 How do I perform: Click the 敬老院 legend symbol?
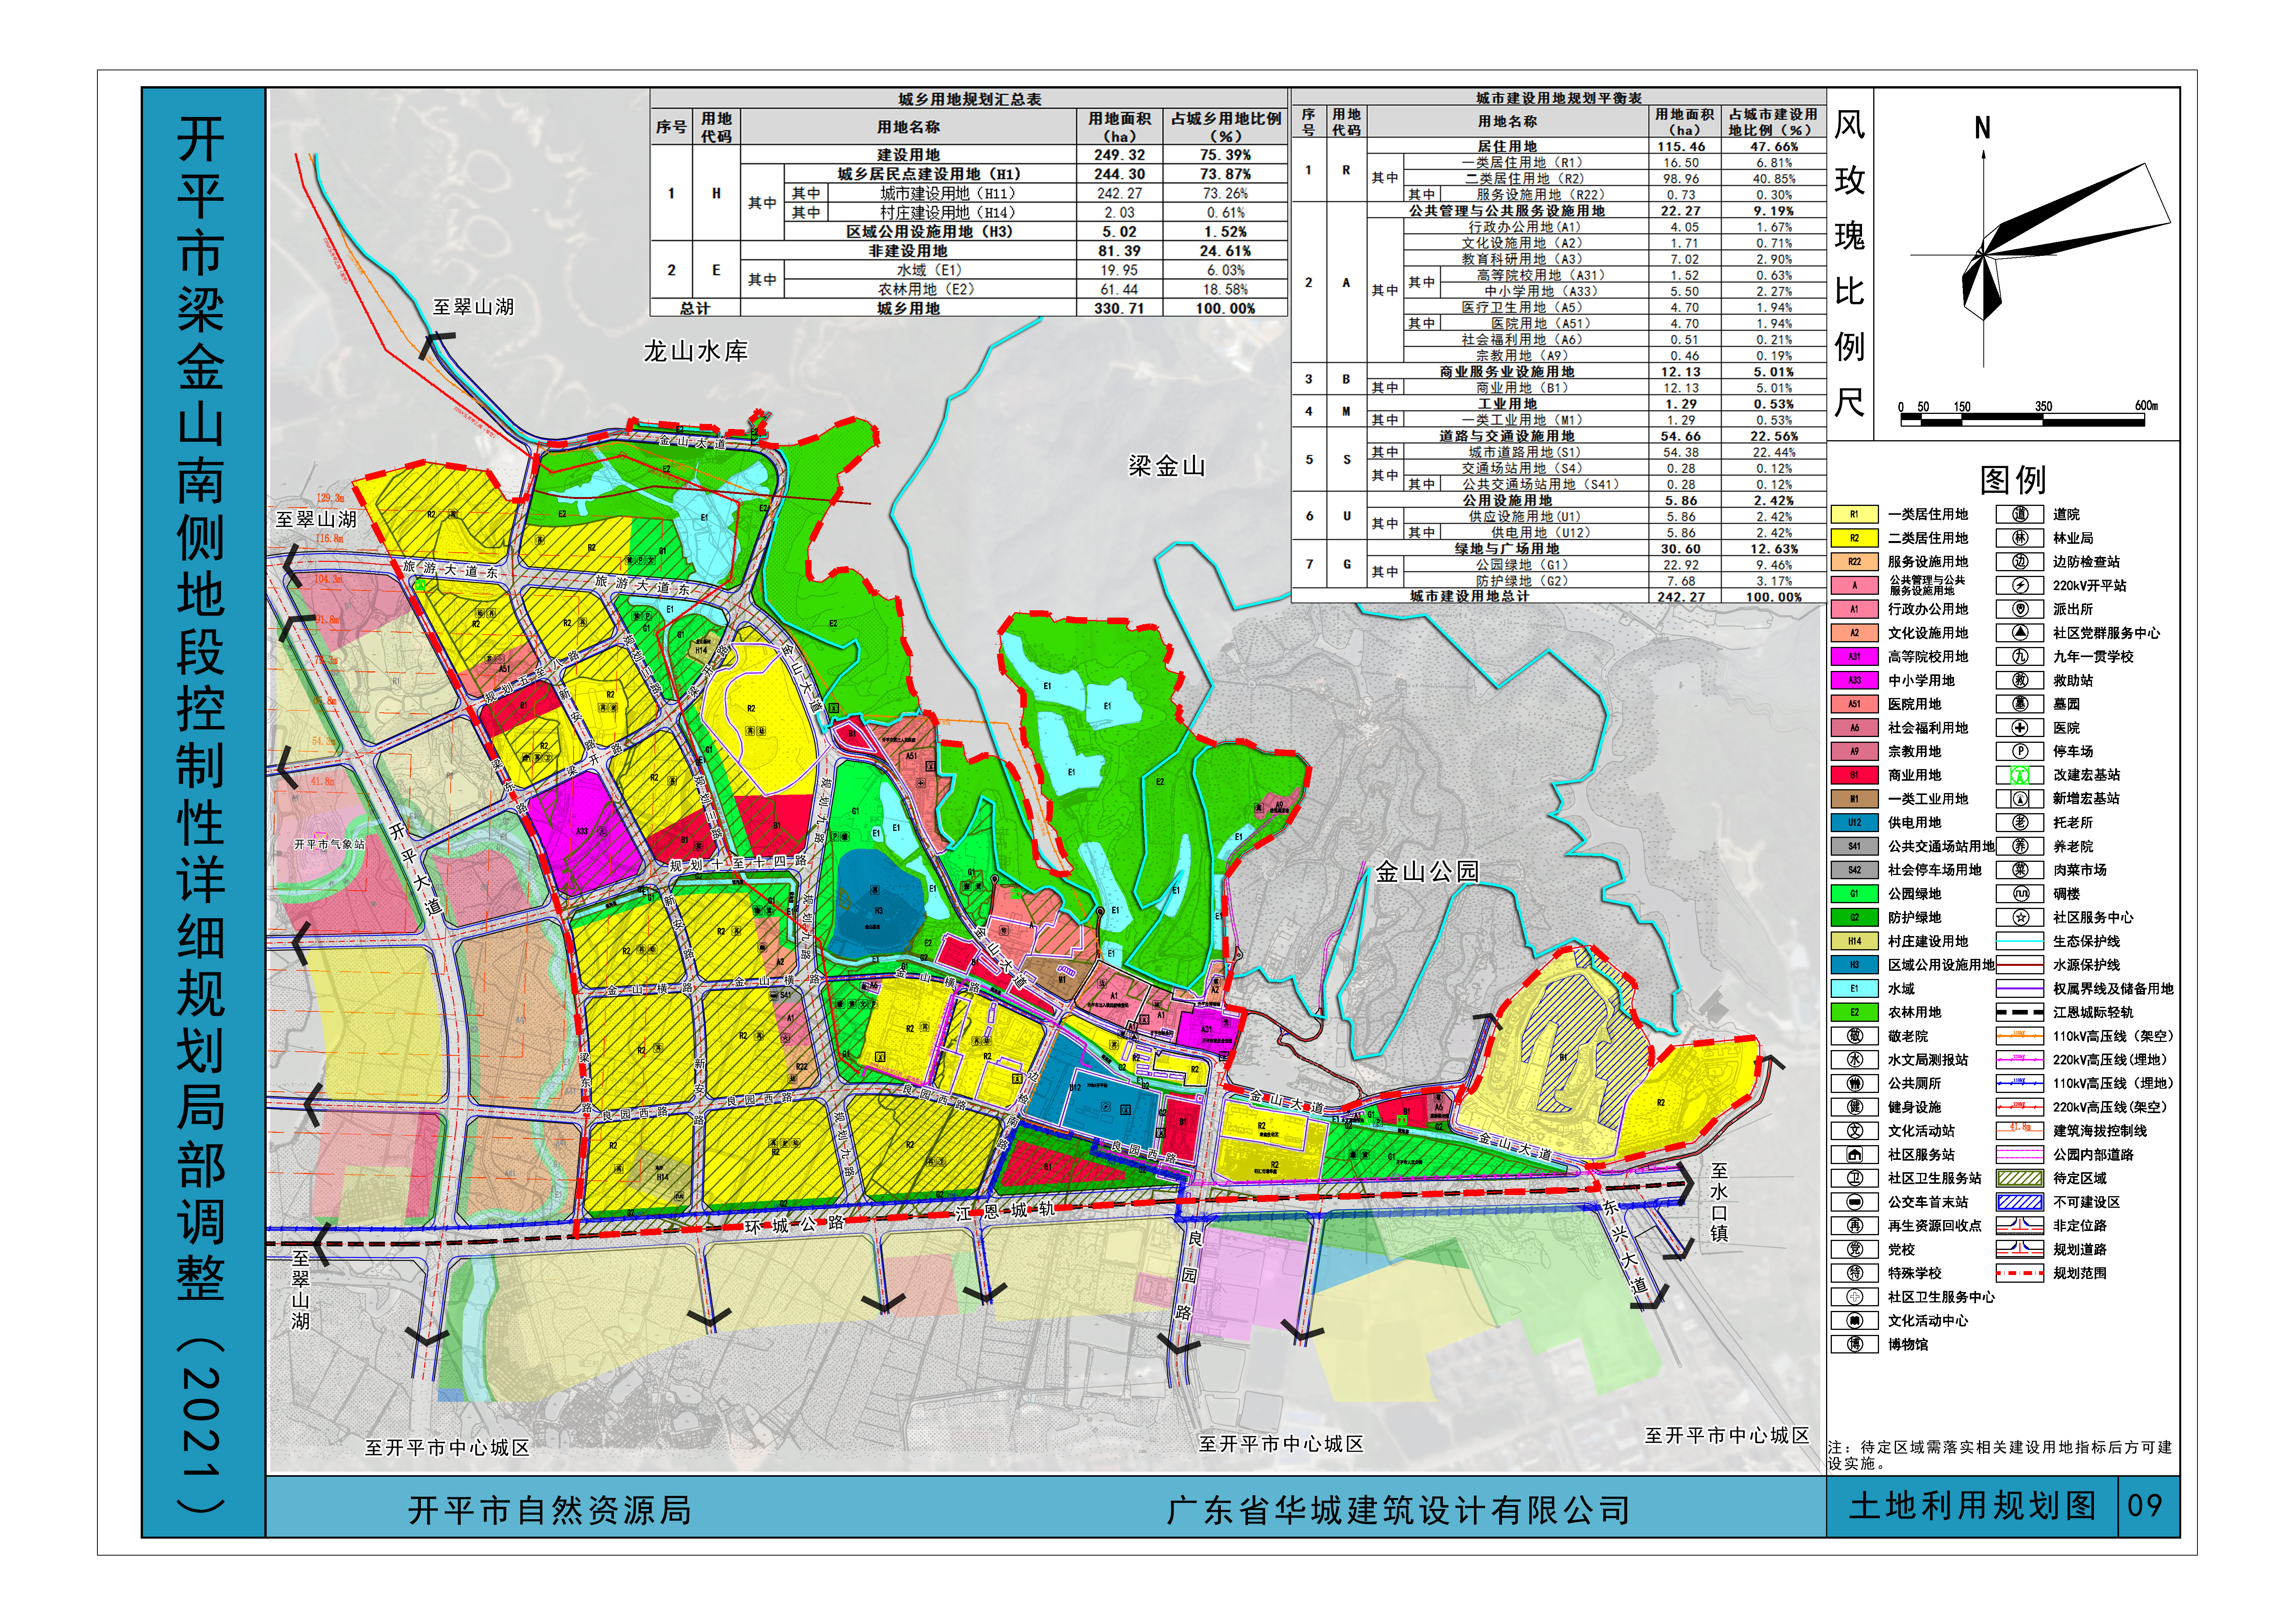(1855, 1036)
